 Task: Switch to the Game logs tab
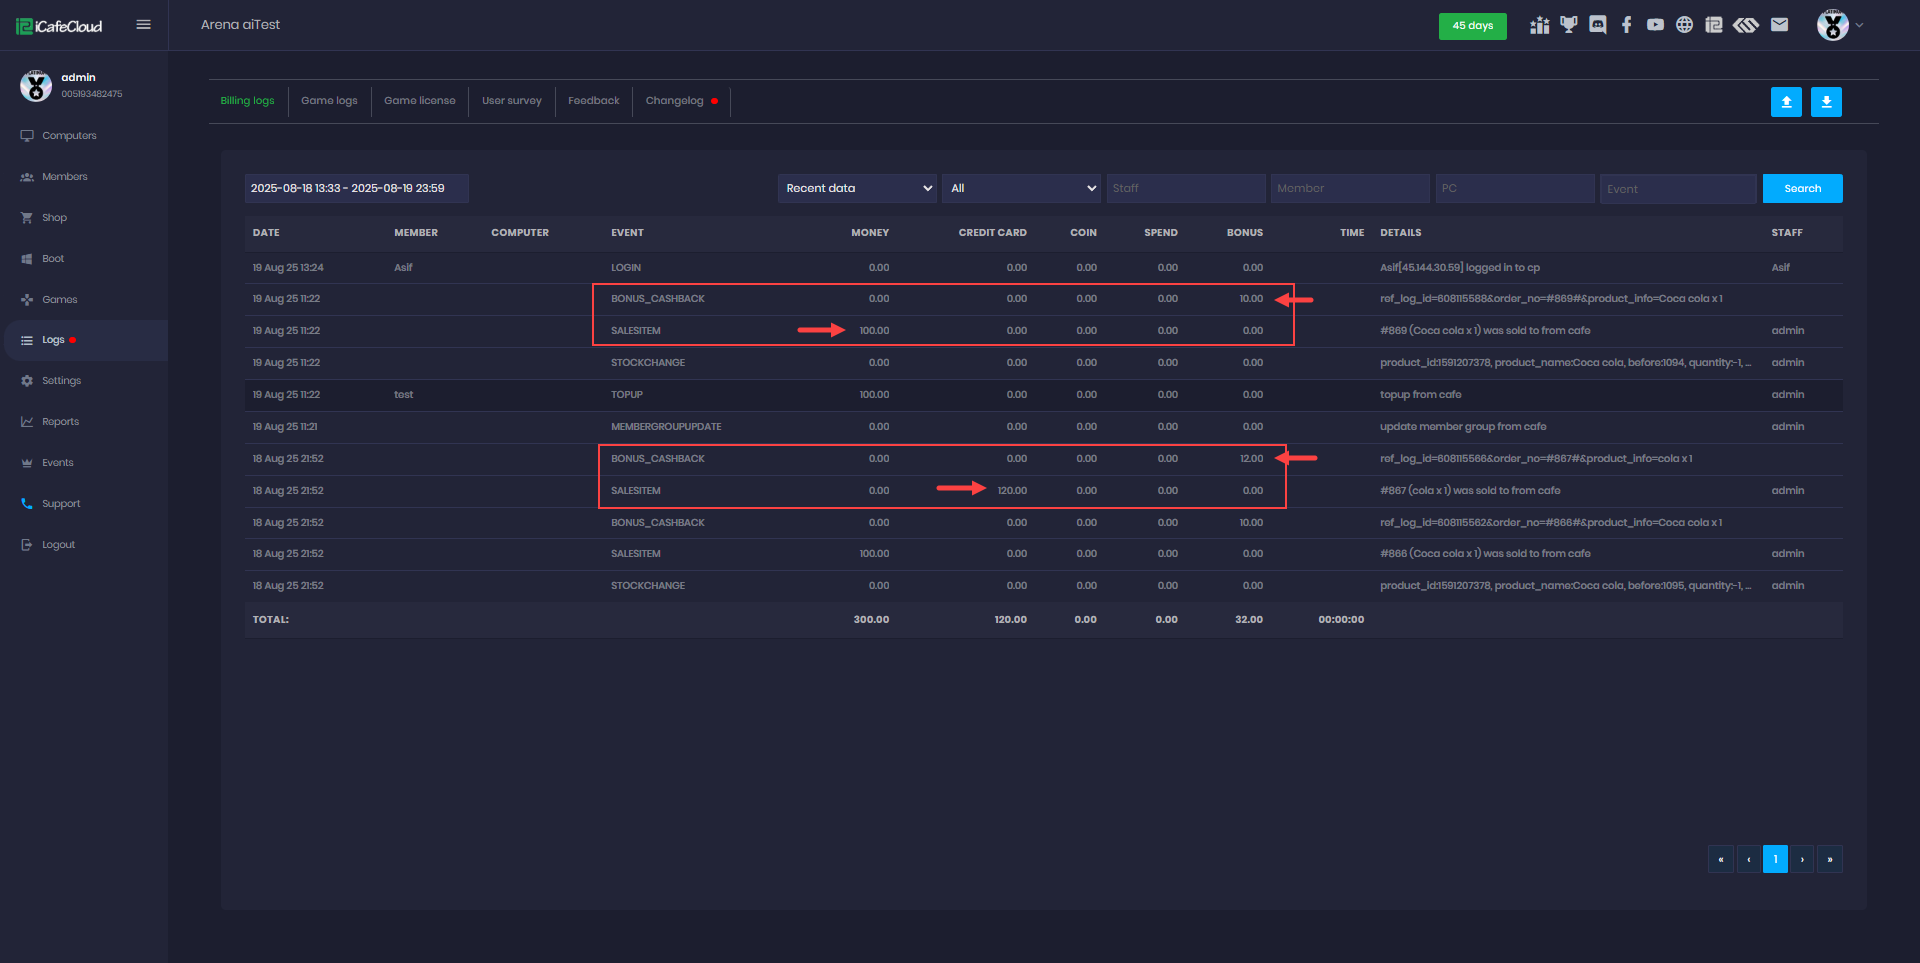[x=329, y=101]
